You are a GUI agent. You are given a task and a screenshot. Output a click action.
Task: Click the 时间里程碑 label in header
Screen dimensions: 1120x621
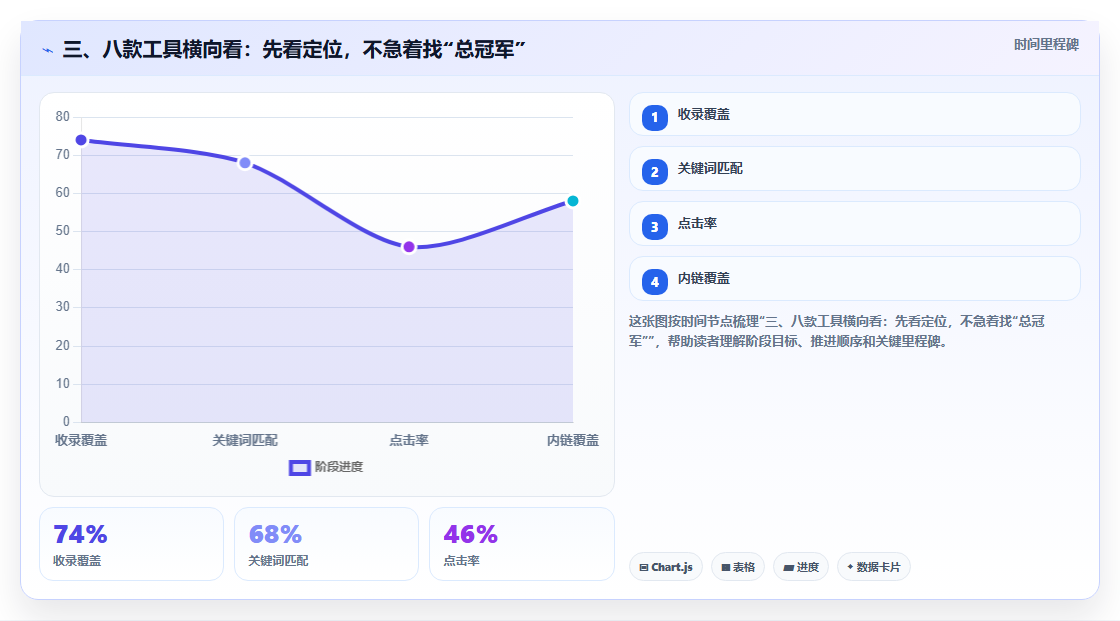pos(1046,44)
